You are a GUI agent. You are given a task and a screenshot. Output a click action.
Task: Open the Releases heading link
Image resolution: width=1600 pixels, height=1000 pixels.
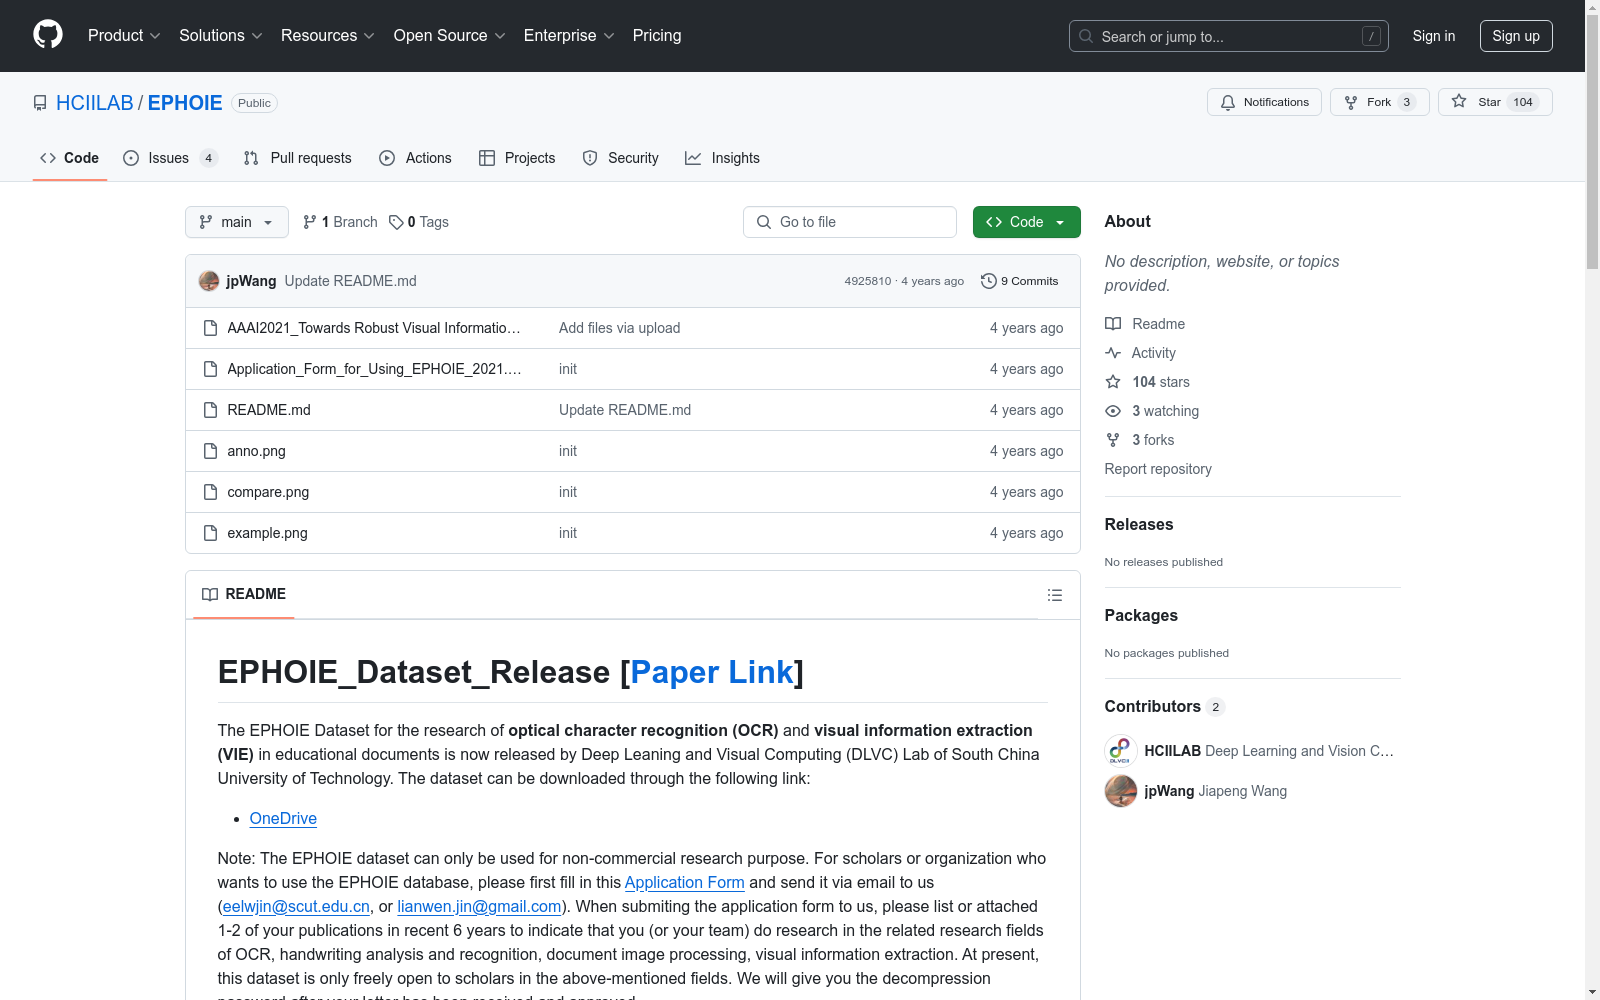[x=1139, y=524]
